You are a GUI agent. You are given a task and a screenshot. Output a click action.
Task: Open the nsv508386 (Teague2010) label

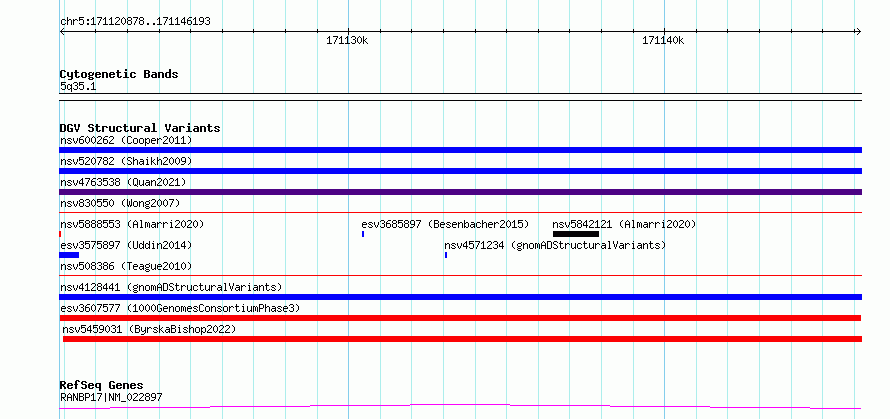[x=126, y=266]
